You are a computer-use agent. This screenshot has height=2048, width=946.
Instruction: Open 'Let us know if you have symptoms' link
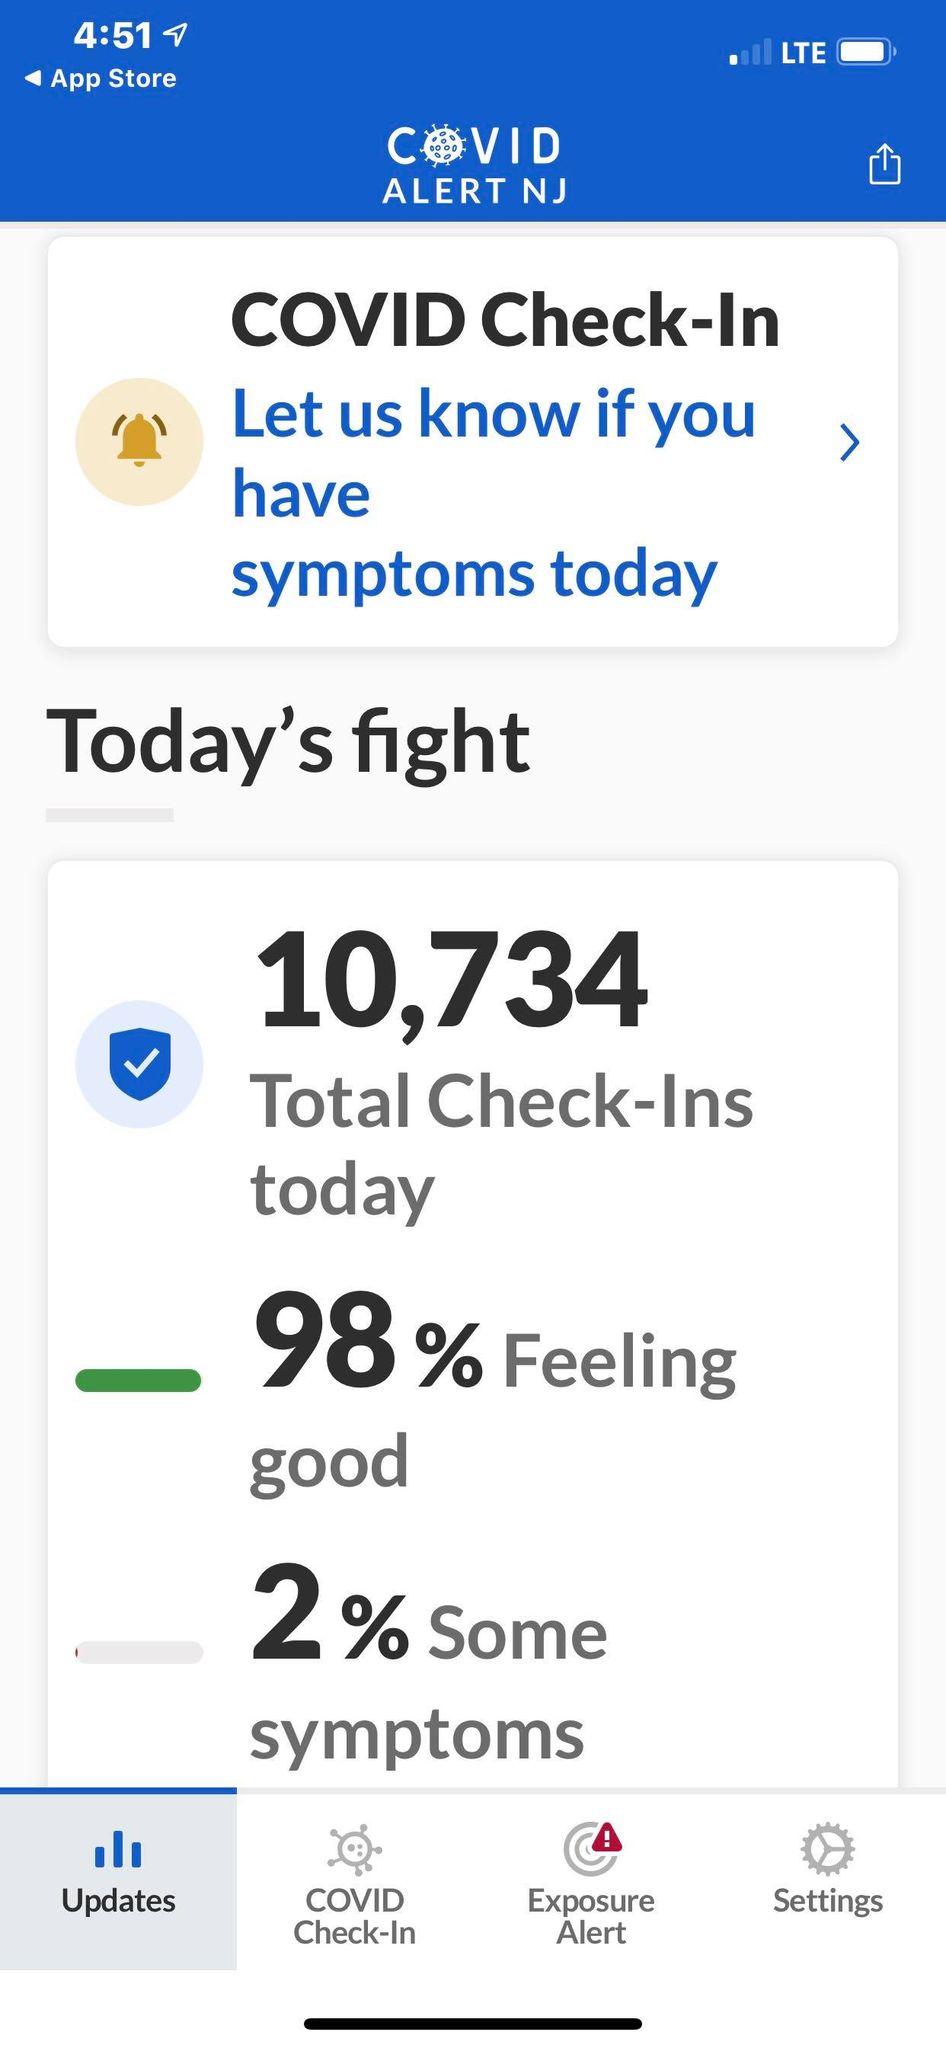tap(494, 493)
